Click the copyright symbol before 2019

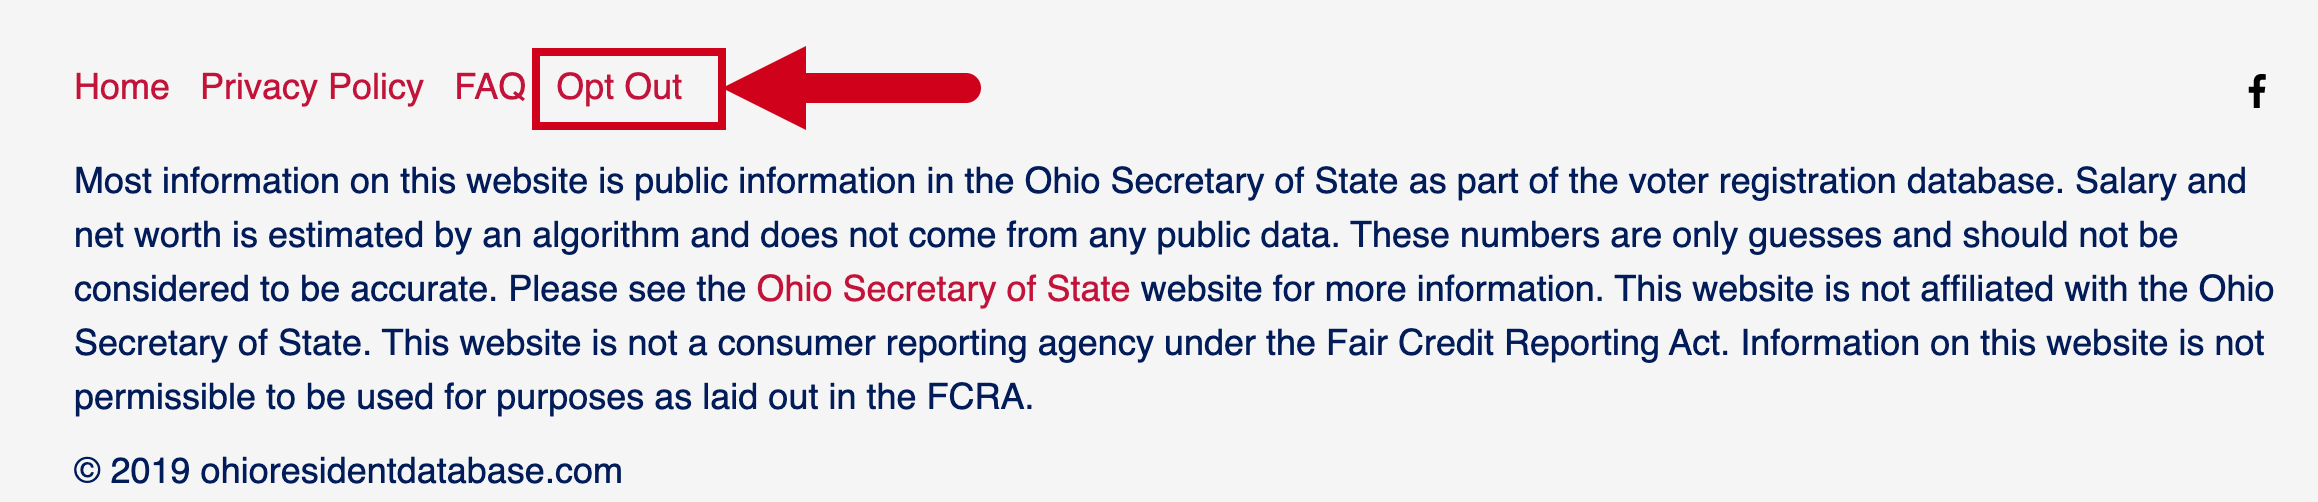tap(88, 471)
